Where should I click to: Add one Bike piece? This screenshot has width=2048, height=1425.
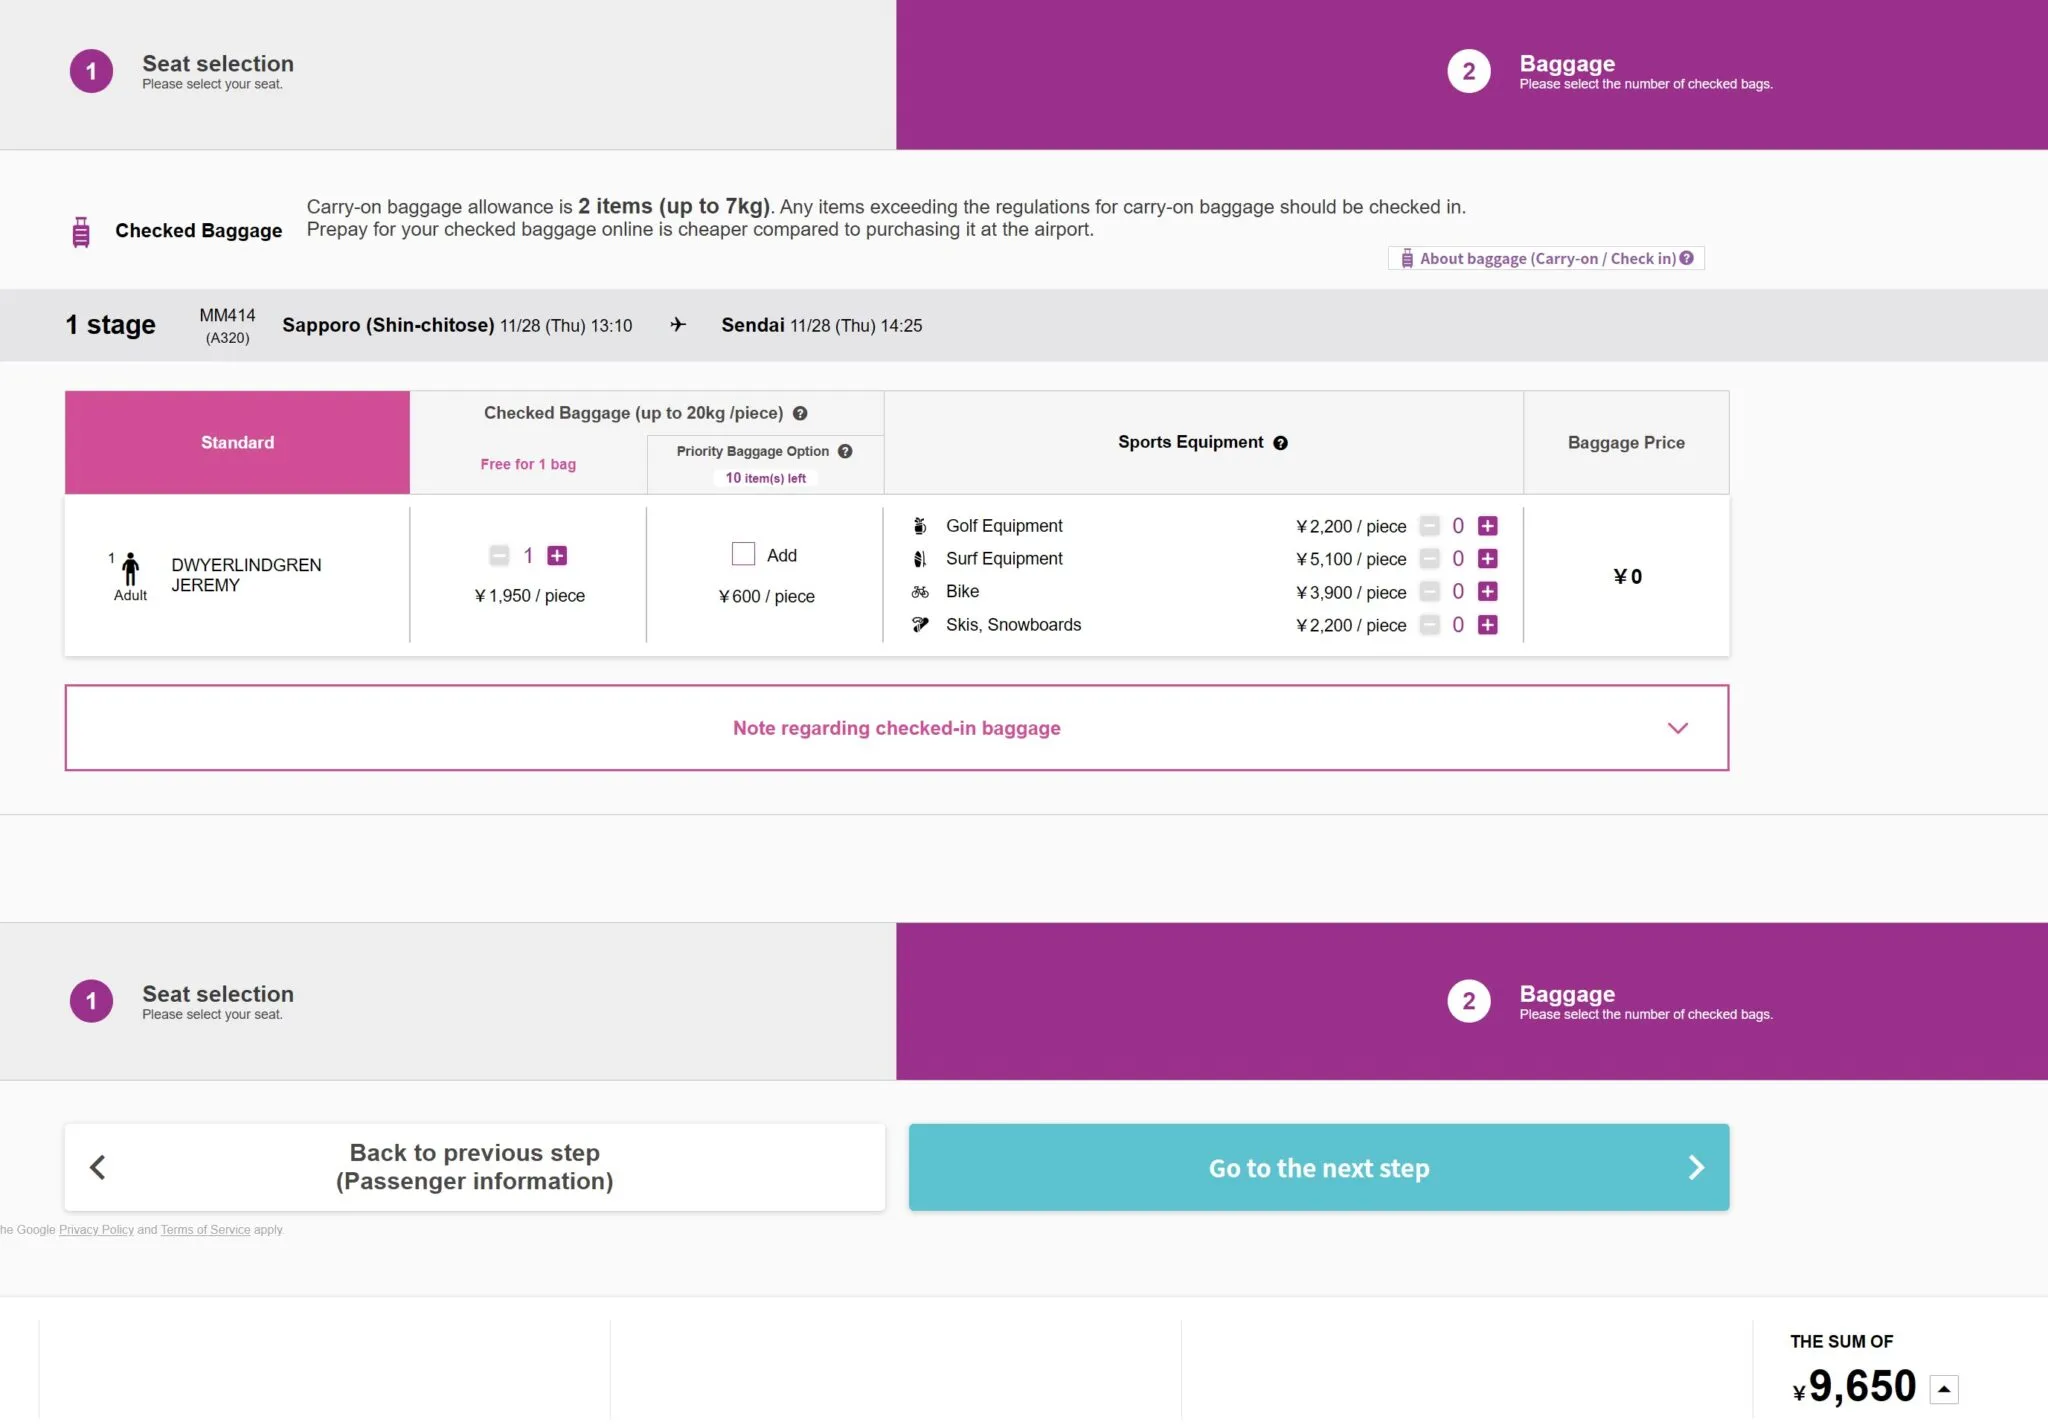pos(1487,592)
